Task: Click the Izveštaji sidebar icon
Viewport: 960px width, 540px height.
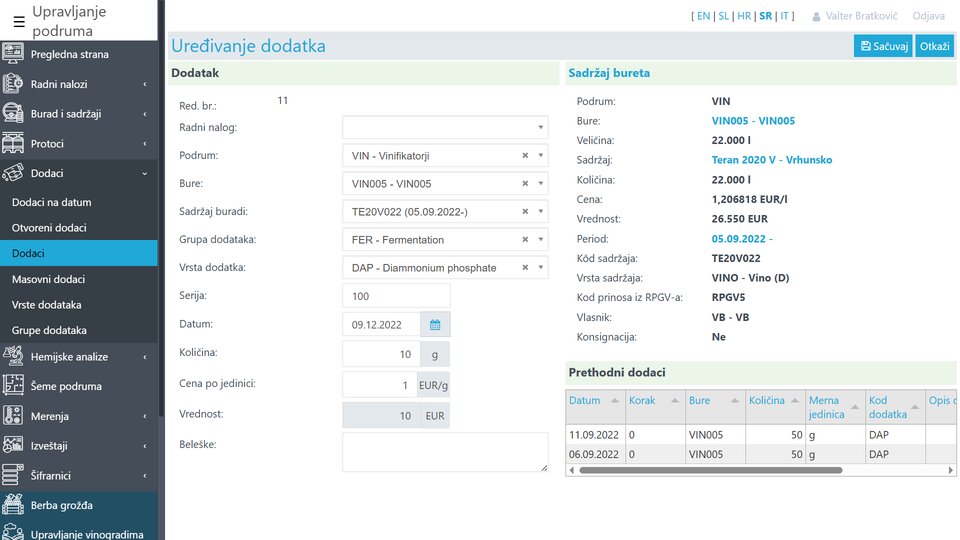Action: [13, 446]
